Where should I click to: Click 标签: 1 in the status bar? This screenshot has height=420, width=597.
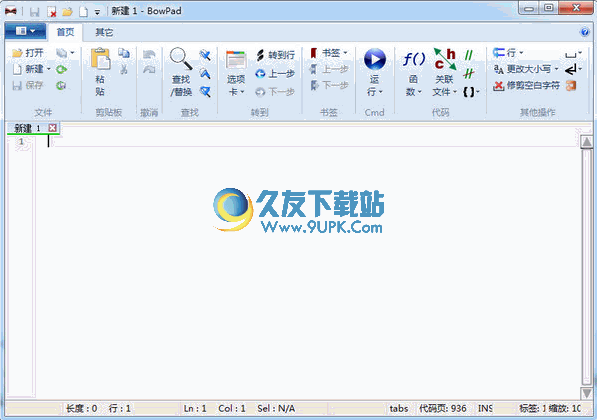532,409
